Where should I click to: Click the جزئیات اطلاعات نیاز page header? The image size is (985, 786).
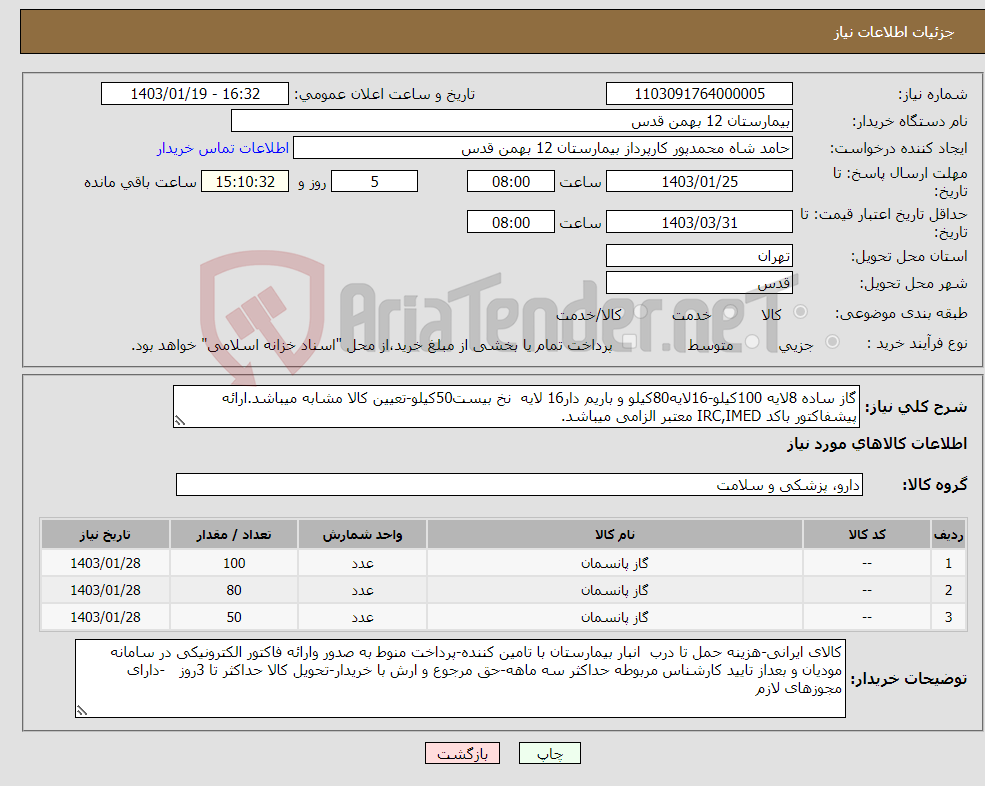(893, 32)
